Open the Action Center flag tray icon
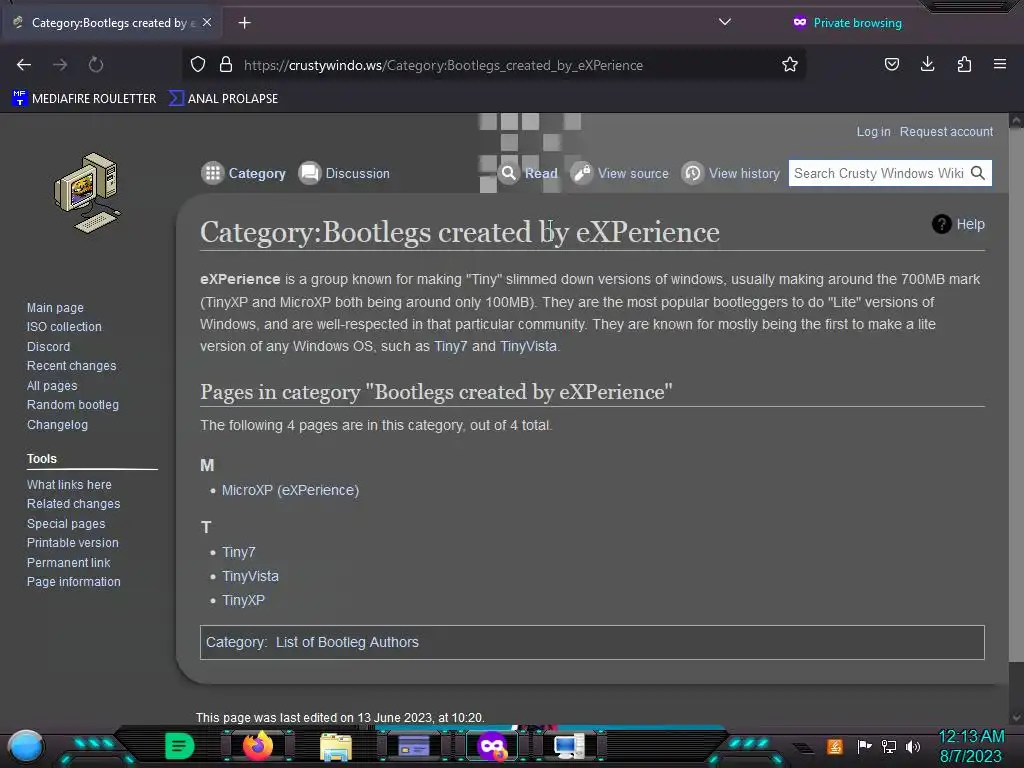The height and width of the screenshot is (768, 1024). [864, 746]
